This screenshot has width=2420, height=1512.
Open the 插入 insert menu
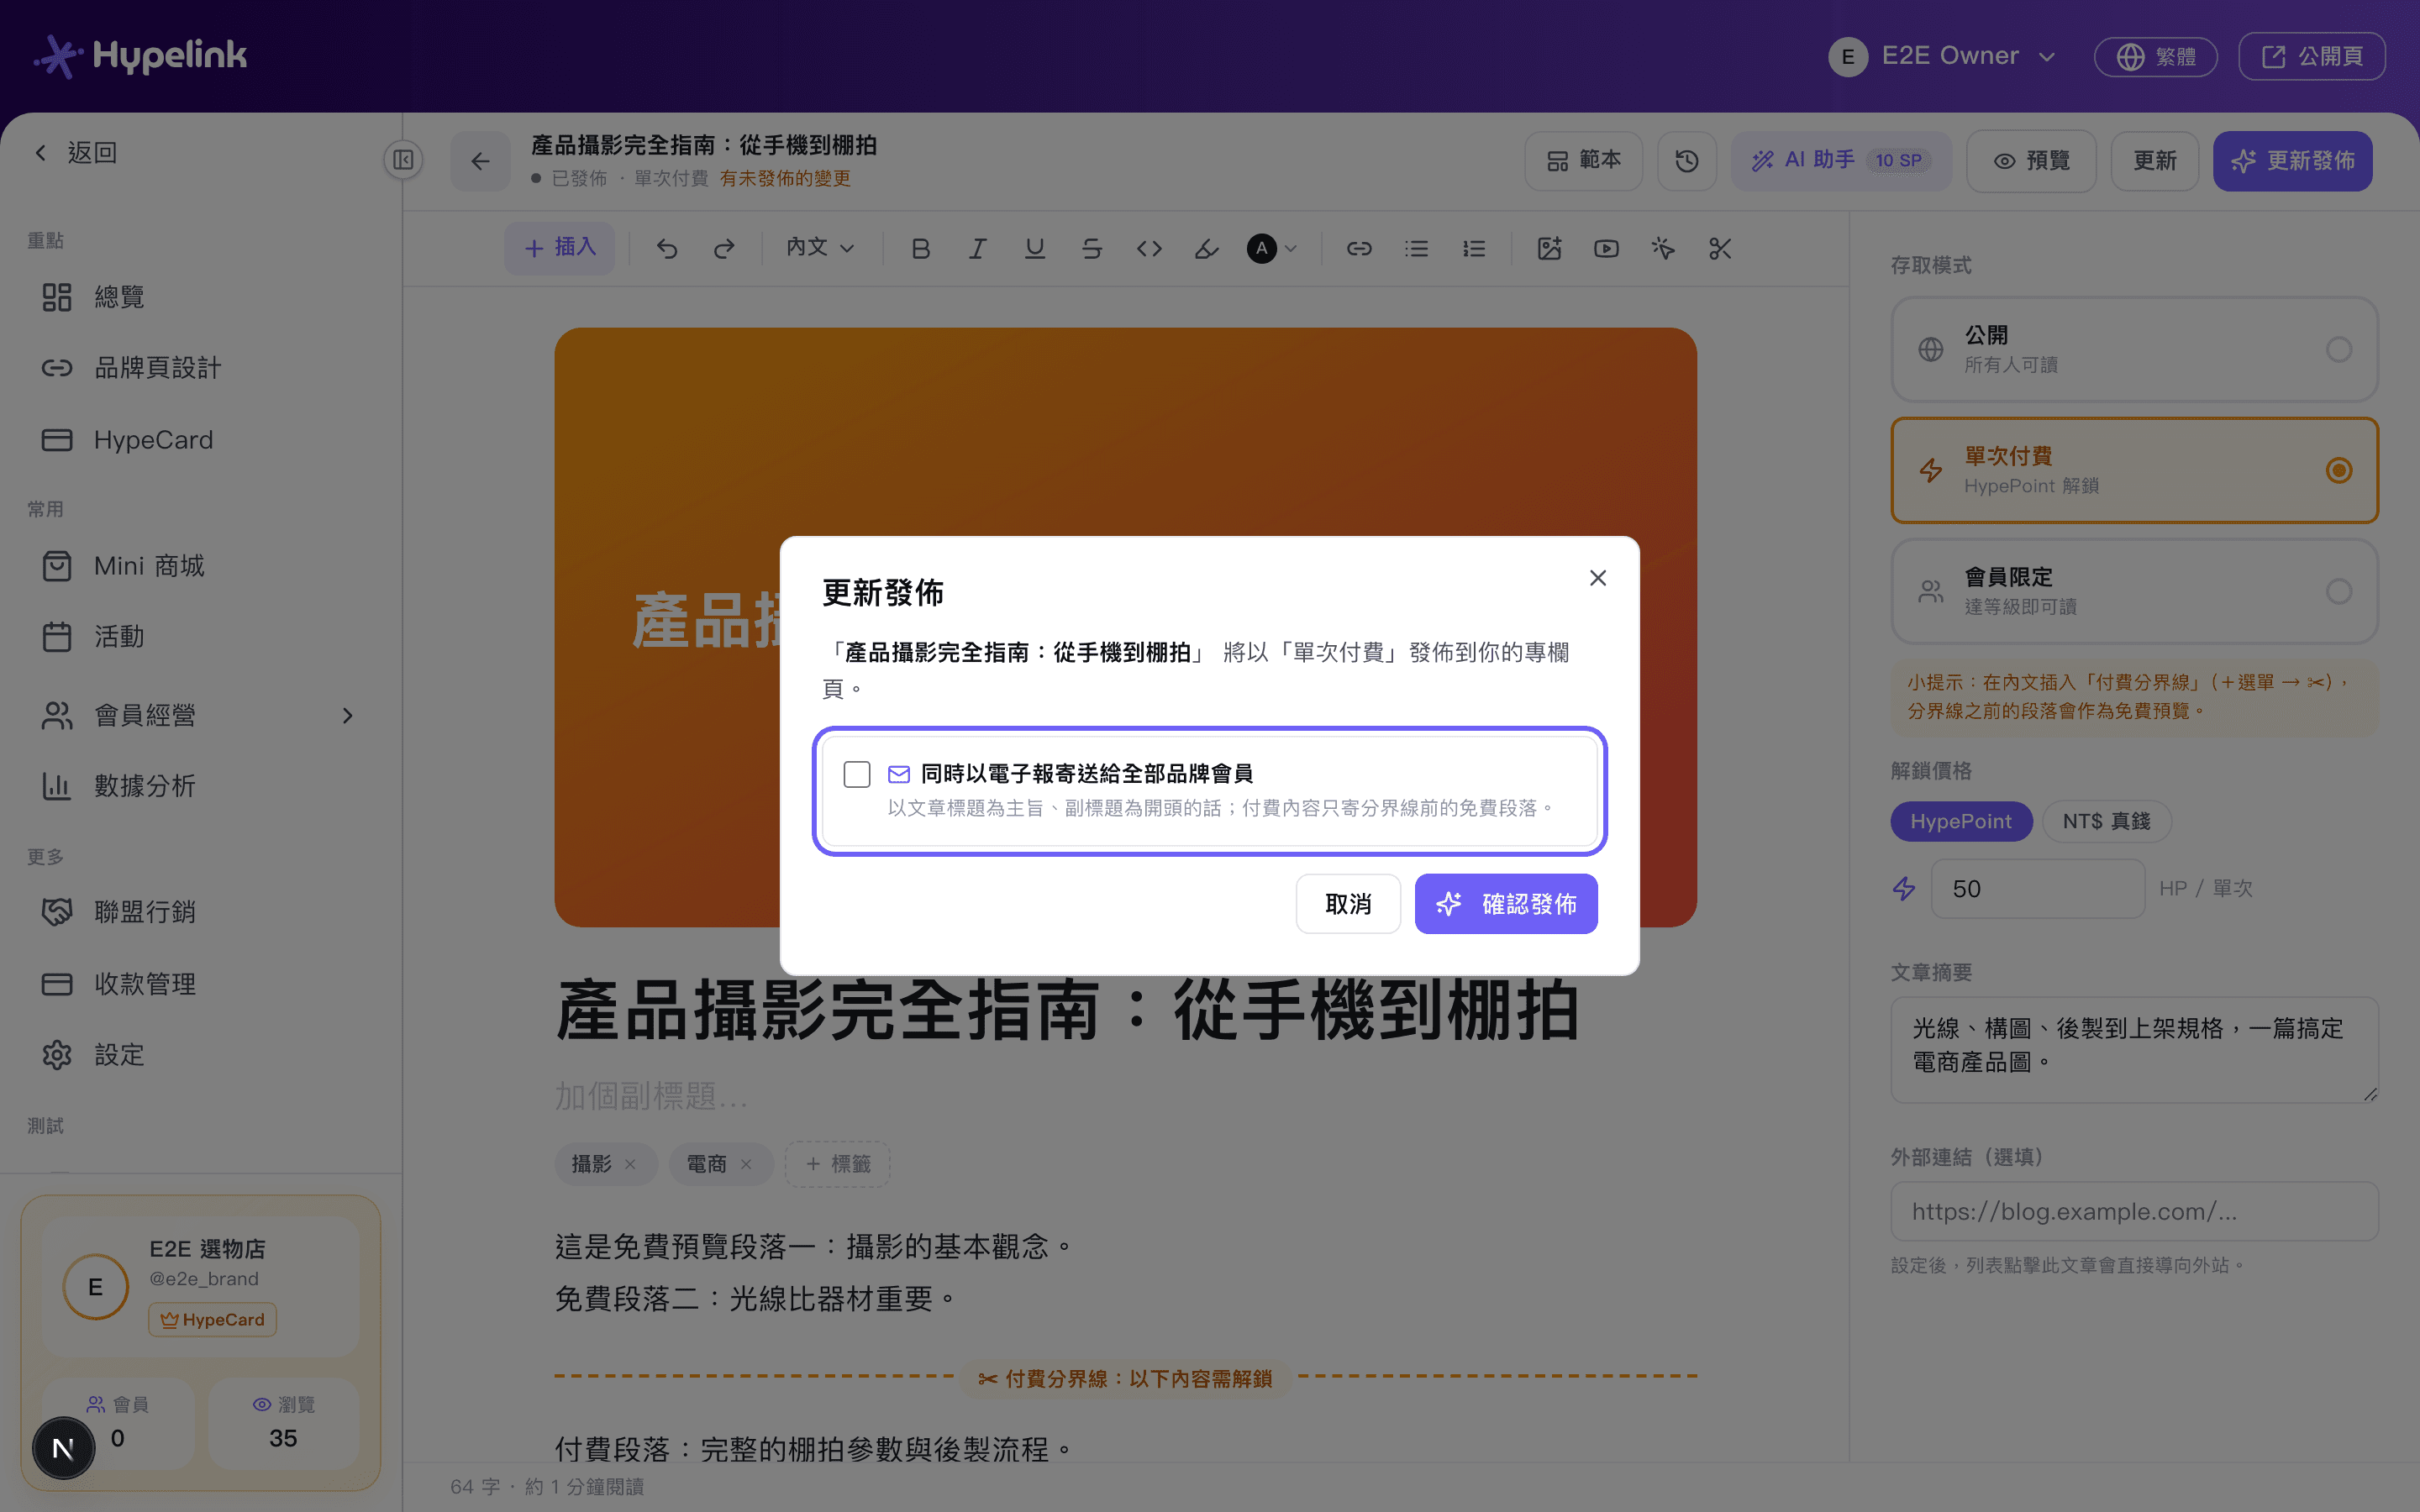tap(560, 248)
